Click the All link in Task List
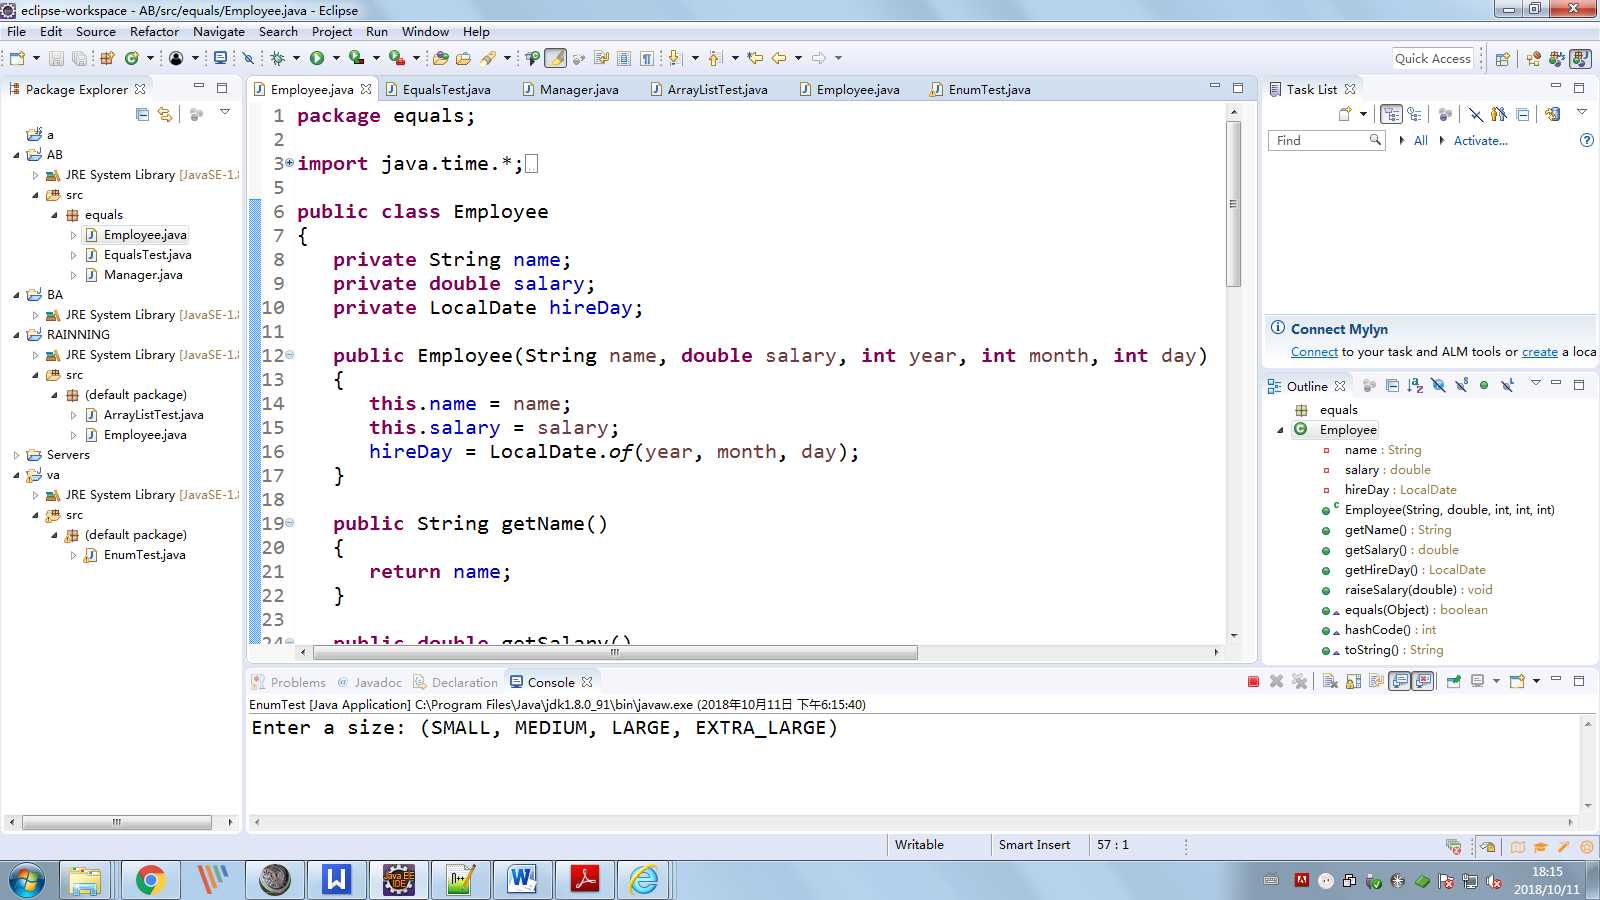Screen dimensions: 1600x900 tap(1420, 141)
